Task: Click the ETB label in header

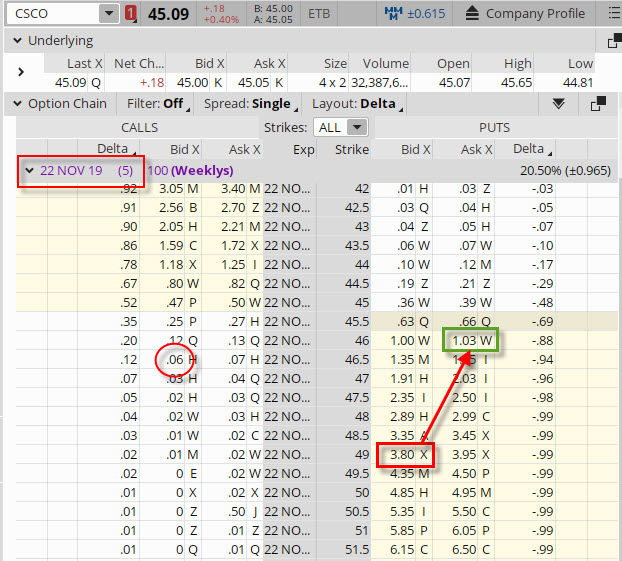Action: (x=320, y=14)
